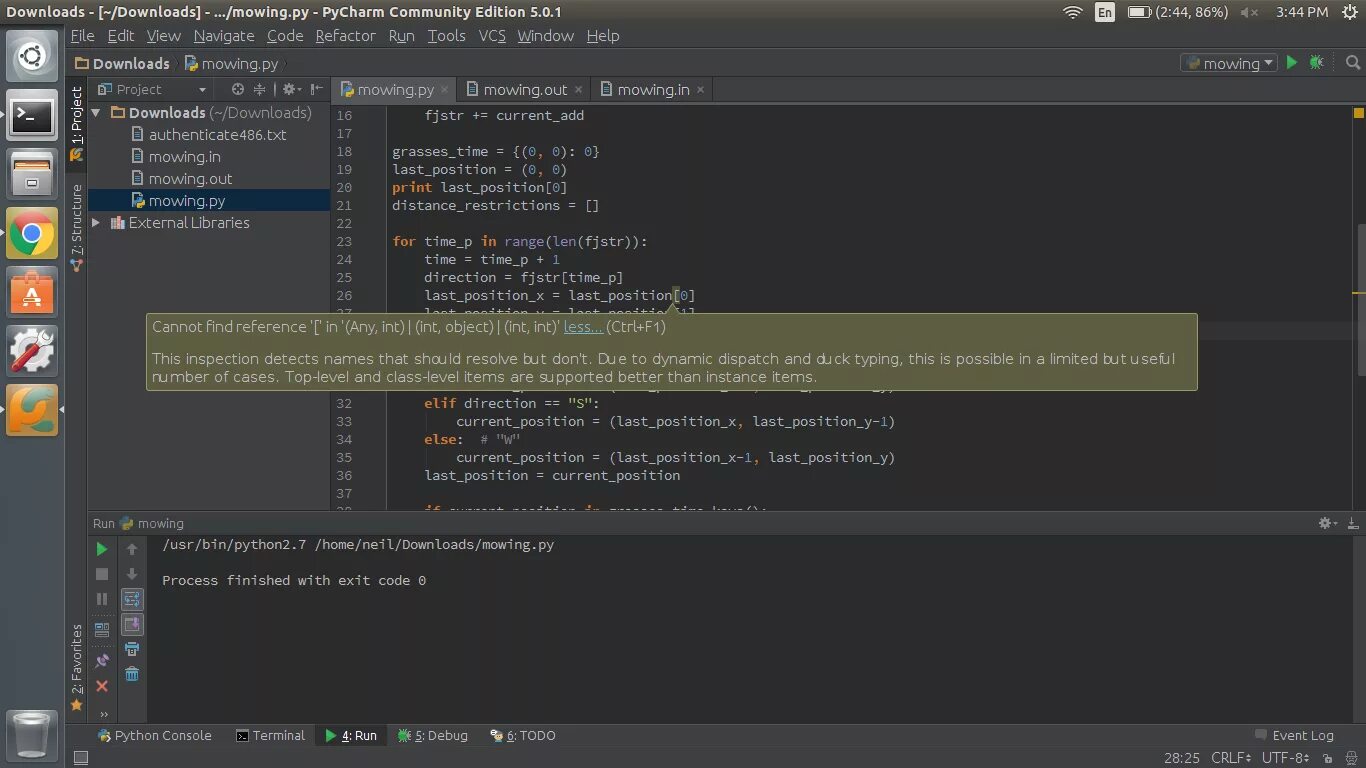The height and width of the screenshot is (768, 1366).
Task: Pin the Run tab with pin icon
Action: click(x=101, y=661)
